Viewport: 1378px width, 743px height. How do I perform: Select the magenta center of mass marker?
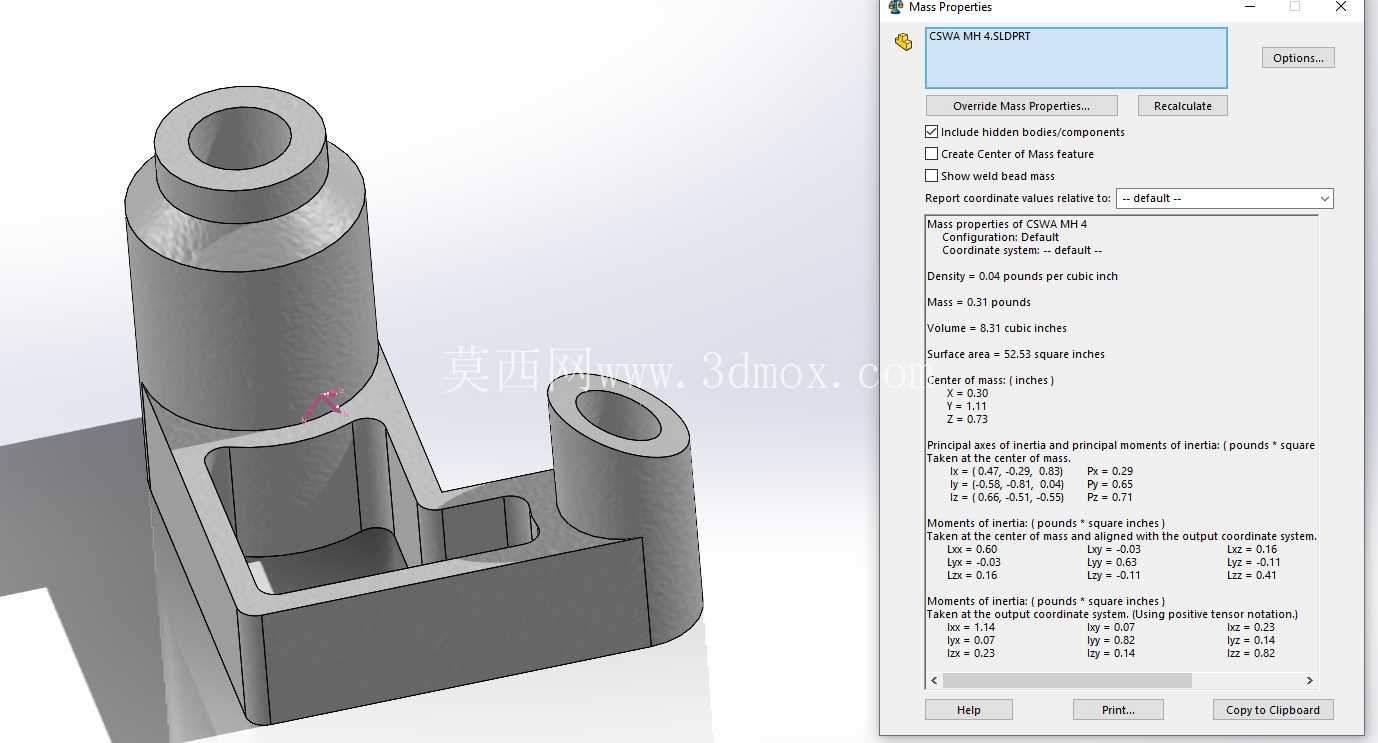[x=325, y=404]
